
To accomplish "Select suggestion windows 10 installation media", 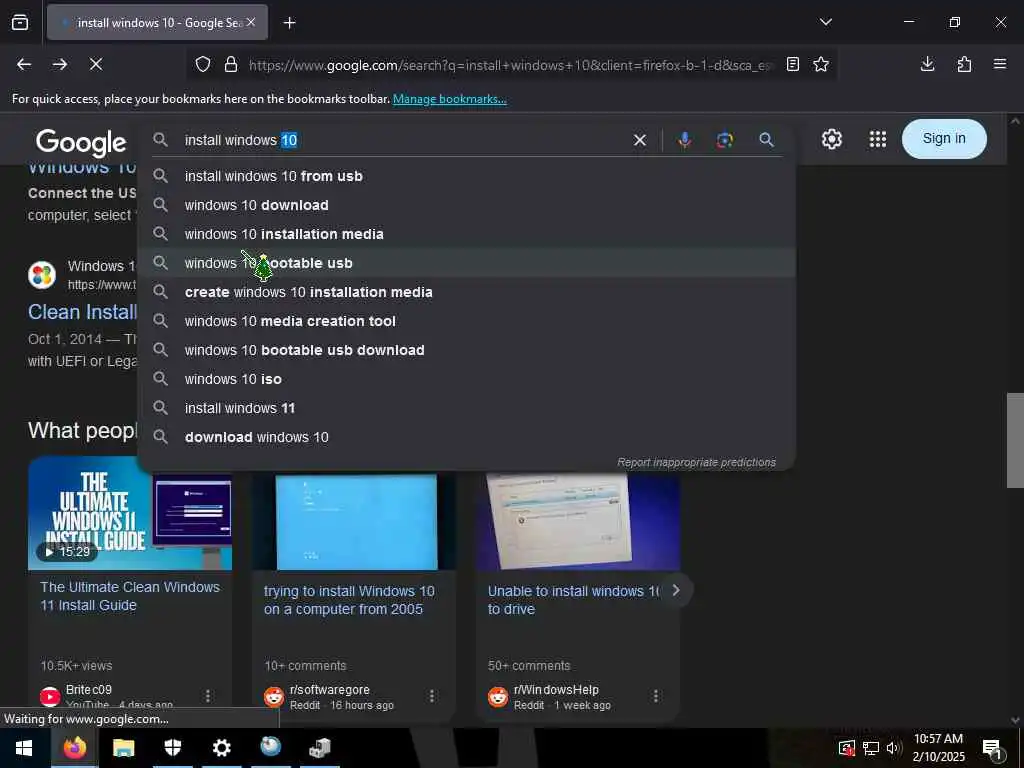I will tap(466, 234).
